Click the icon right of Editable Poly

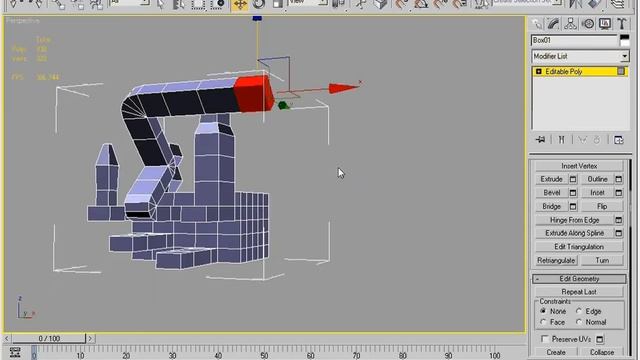[621, 71]
